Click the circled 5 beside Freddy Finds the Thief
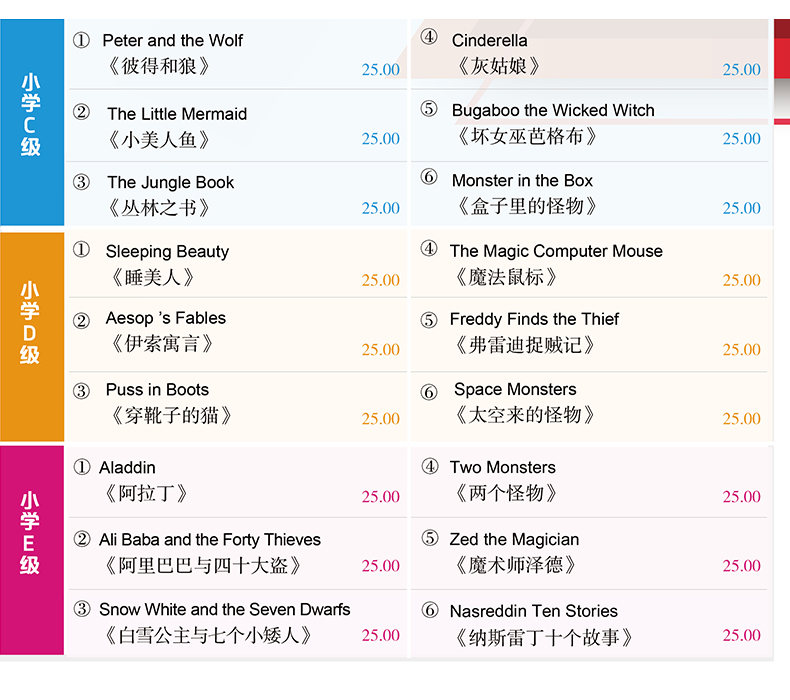 point(429,320)
